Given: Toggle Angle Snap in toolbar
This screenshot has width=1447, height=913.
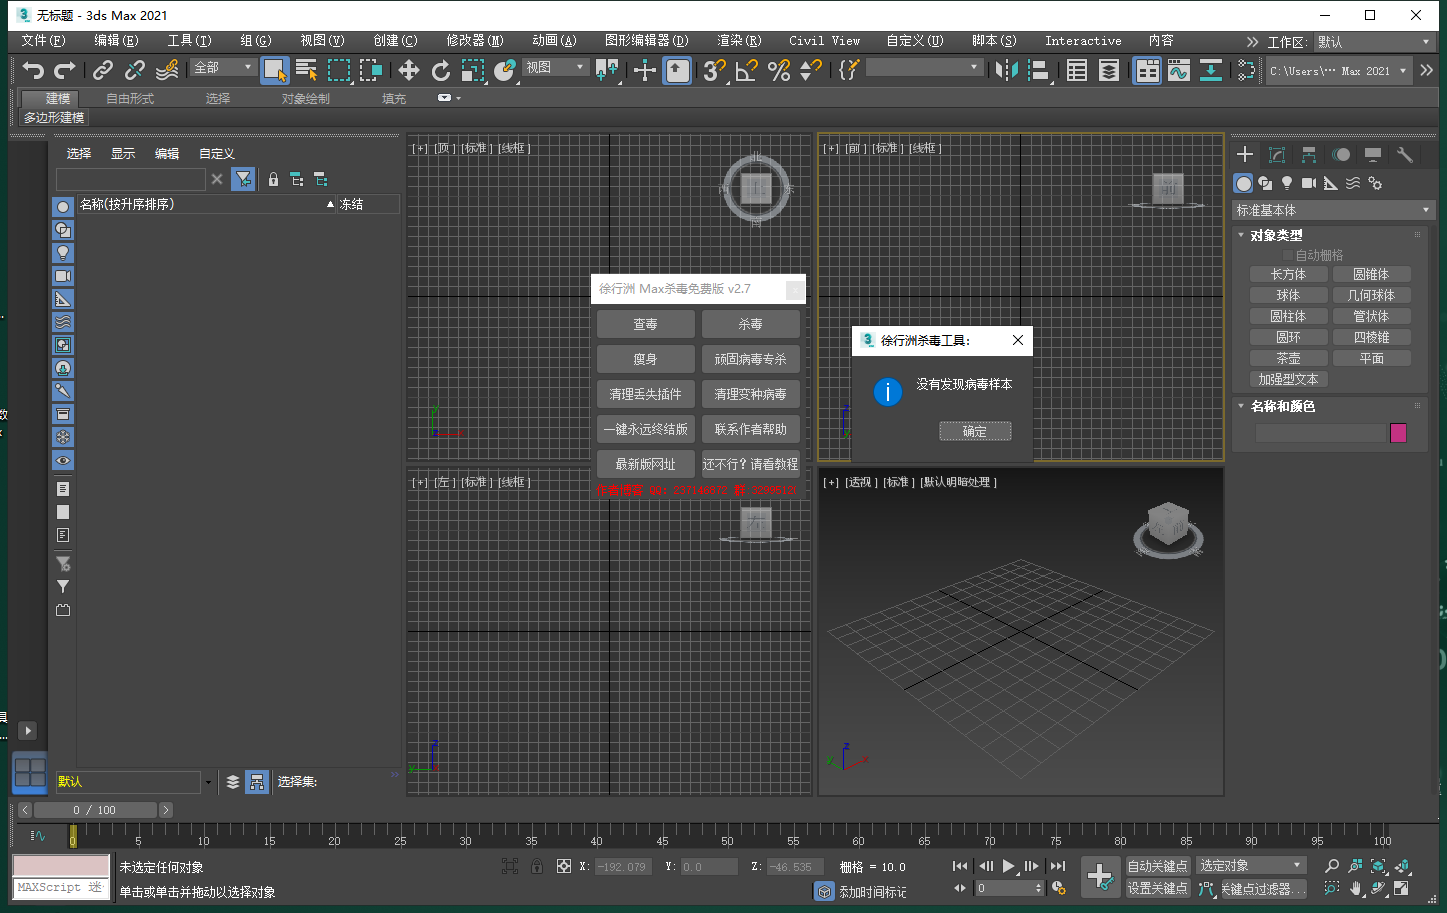Looking at the screenshot, I should pyautogui.click(x=746, y=70).
